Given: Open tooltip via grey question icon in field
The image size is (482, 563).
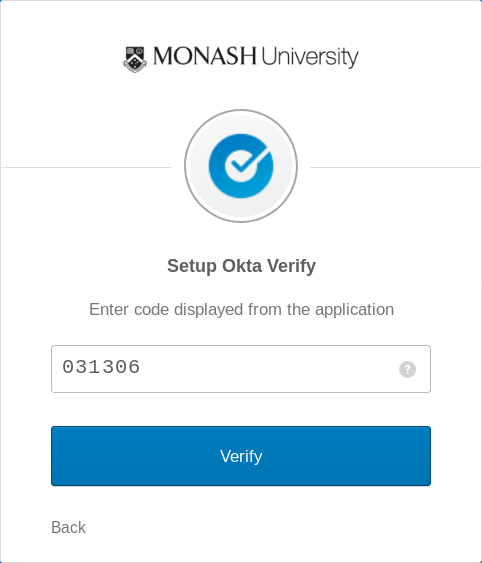Looking at the screenshot, I should pos(407,369).
